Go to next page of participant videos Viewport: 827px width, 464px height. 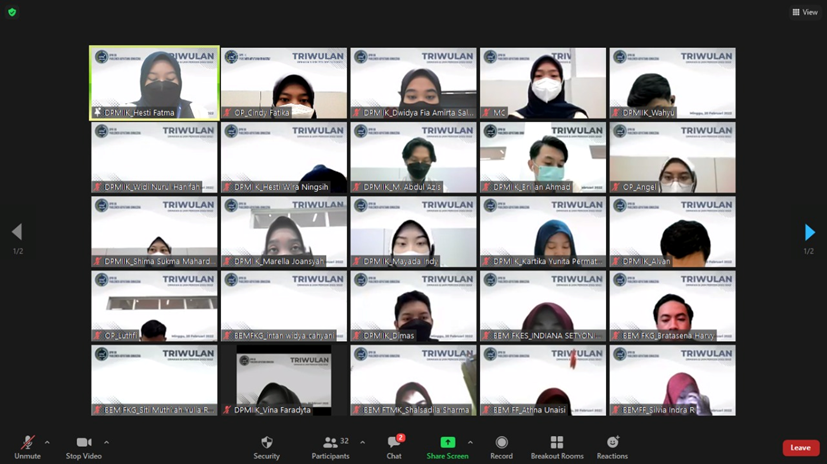[x=809, y=233]
